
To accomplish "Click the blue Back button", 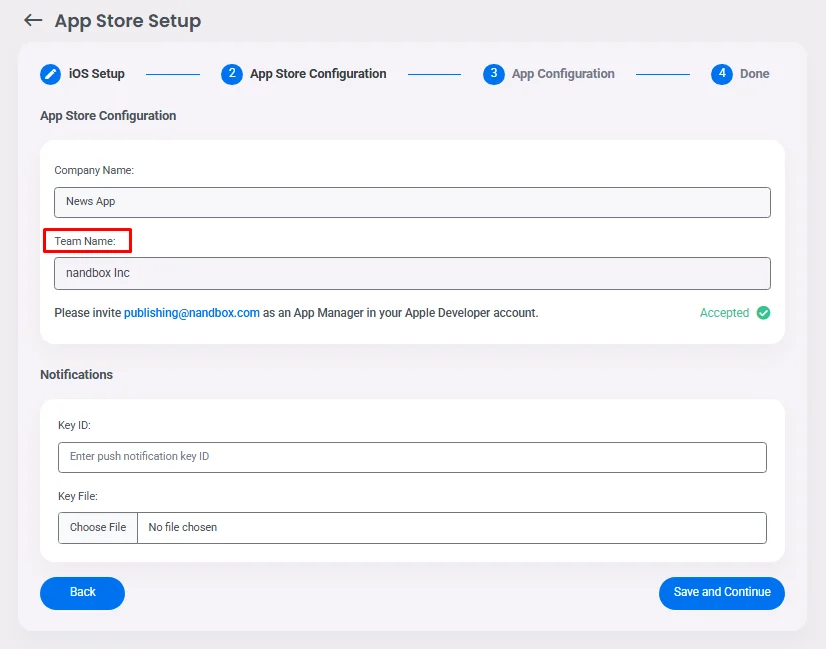I will tap(82, 592).
